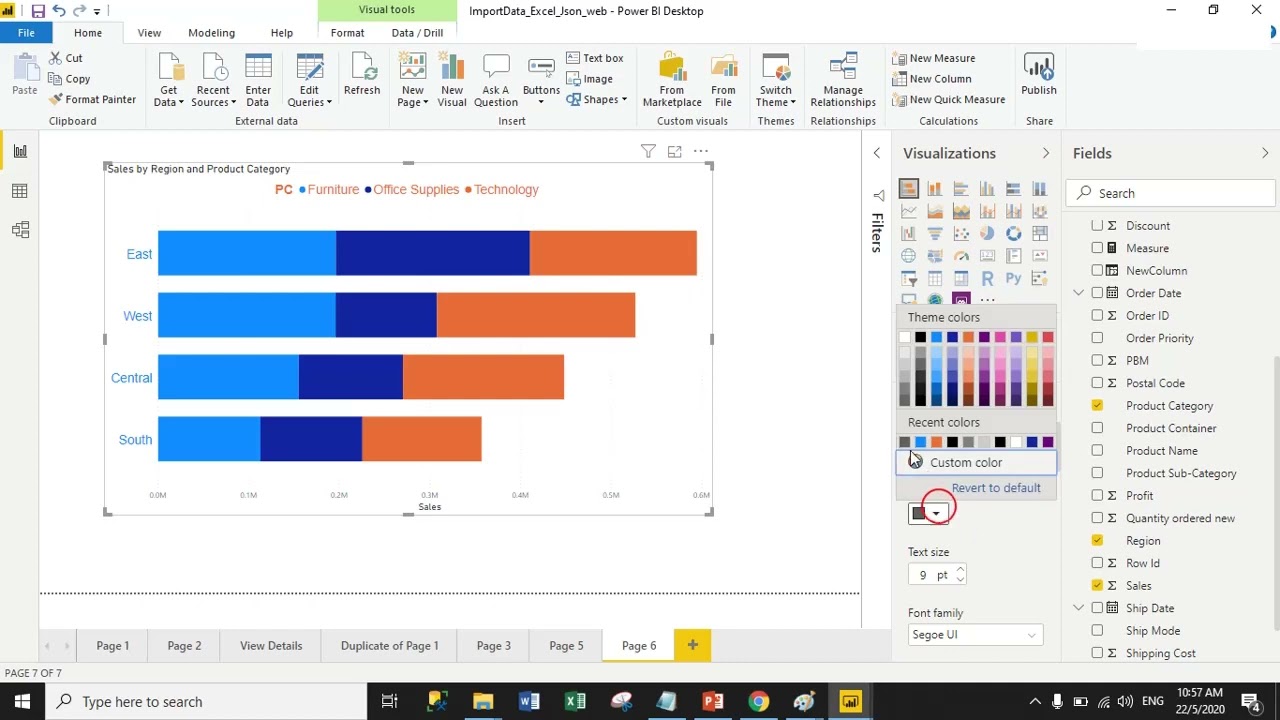Choose the treemap visualization
This screenshot has width=1280, height=720.
point(1040,234)
